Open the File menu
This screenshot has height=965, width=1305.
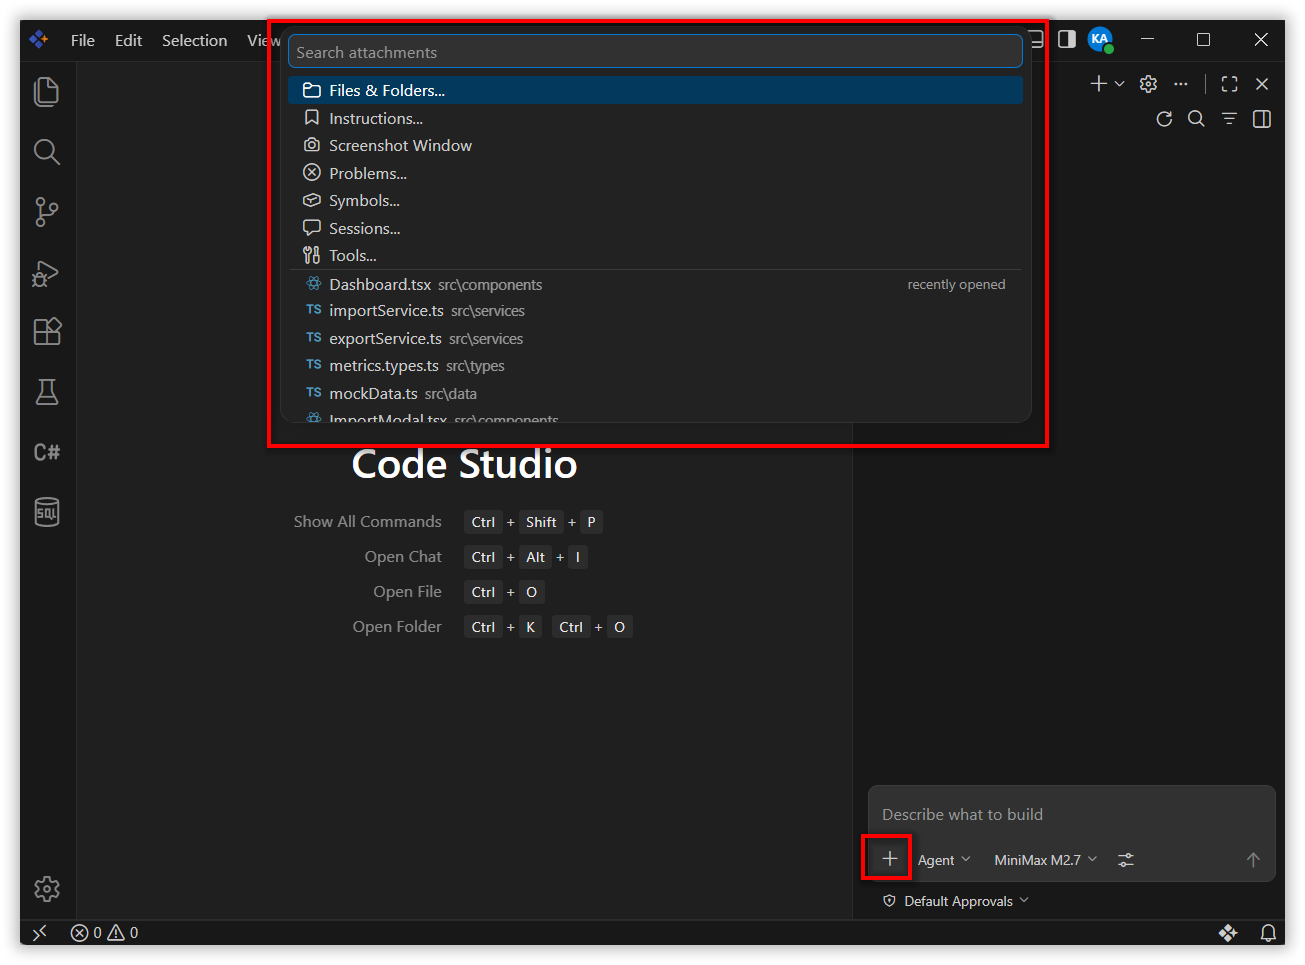pos(83,40)
